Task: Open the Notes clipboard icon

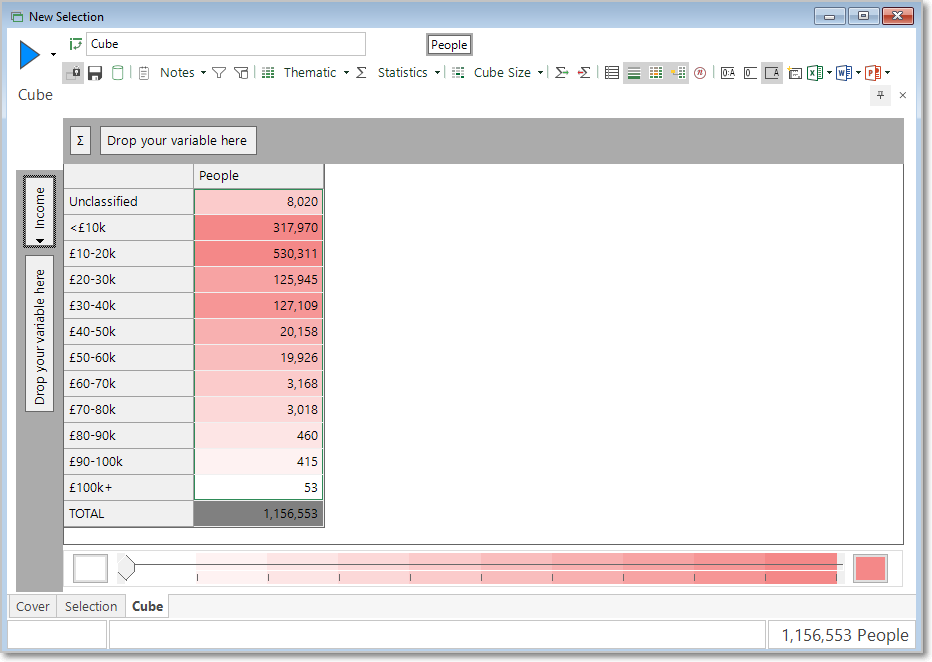Action: [144, 73]
